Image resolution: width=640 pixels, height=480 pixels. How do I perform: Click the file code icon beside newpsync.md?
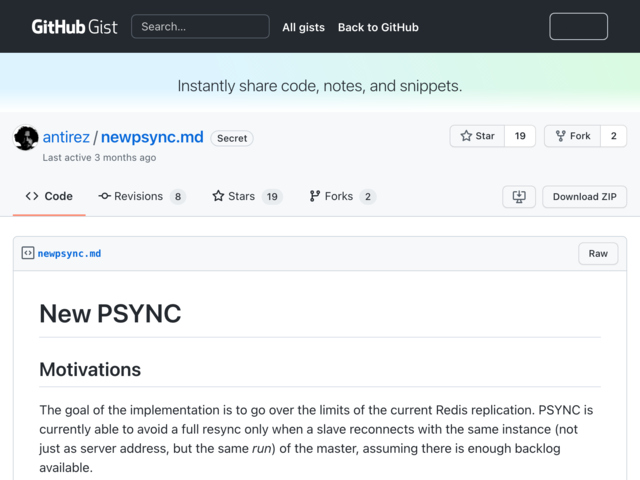click(x=28, y=253)
